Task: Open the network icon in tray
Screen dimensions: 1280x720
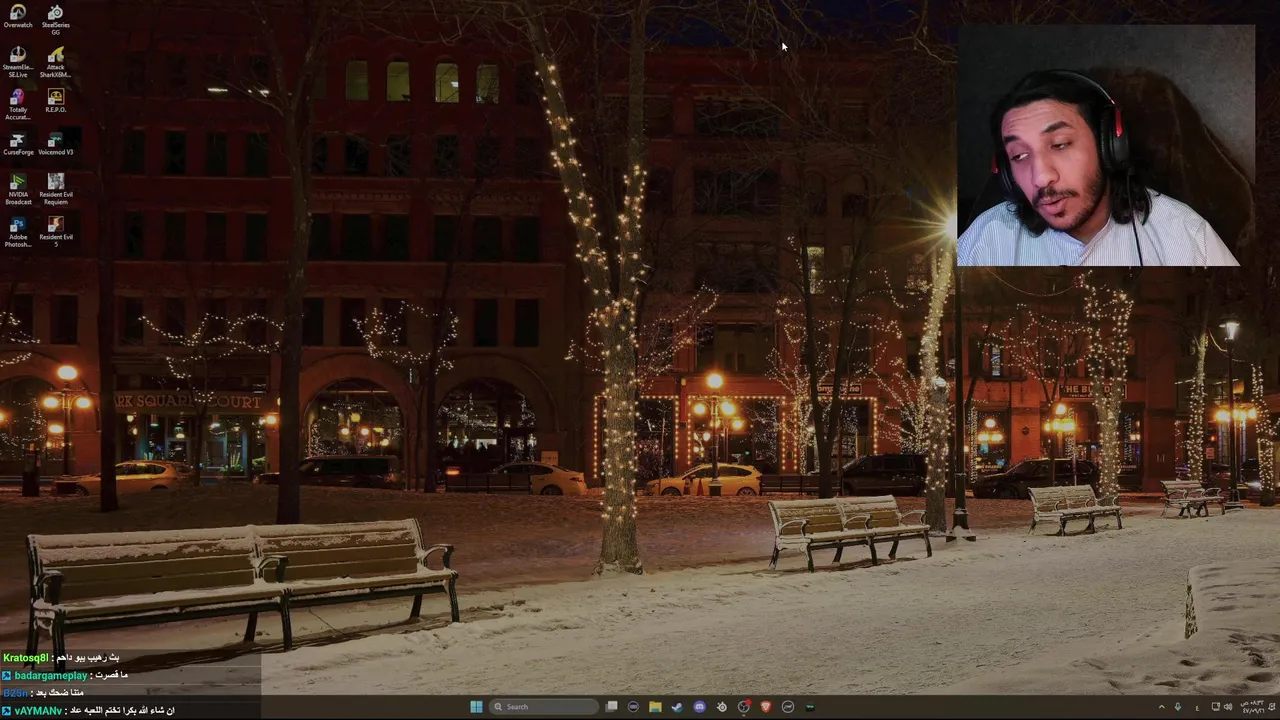Action: (x=1215, y=707)
